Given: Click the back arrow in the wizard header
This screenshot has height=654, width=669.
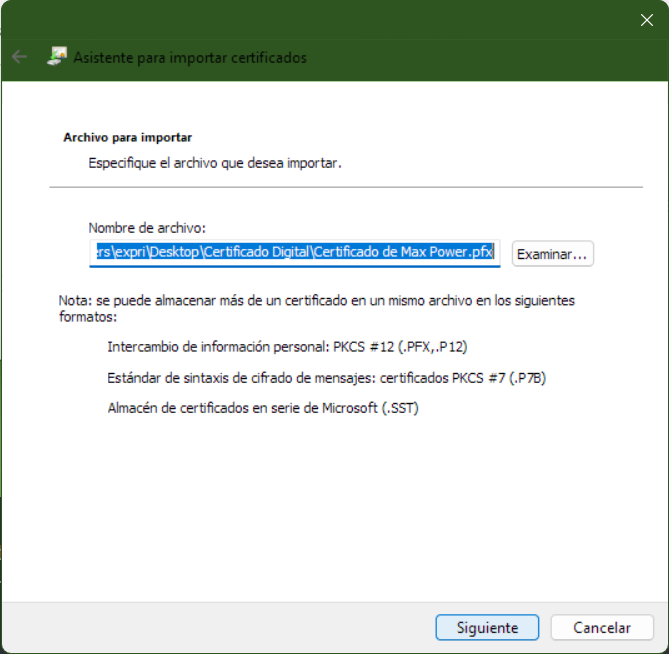Looking at the screenshot, I should (x=19, y=57).
